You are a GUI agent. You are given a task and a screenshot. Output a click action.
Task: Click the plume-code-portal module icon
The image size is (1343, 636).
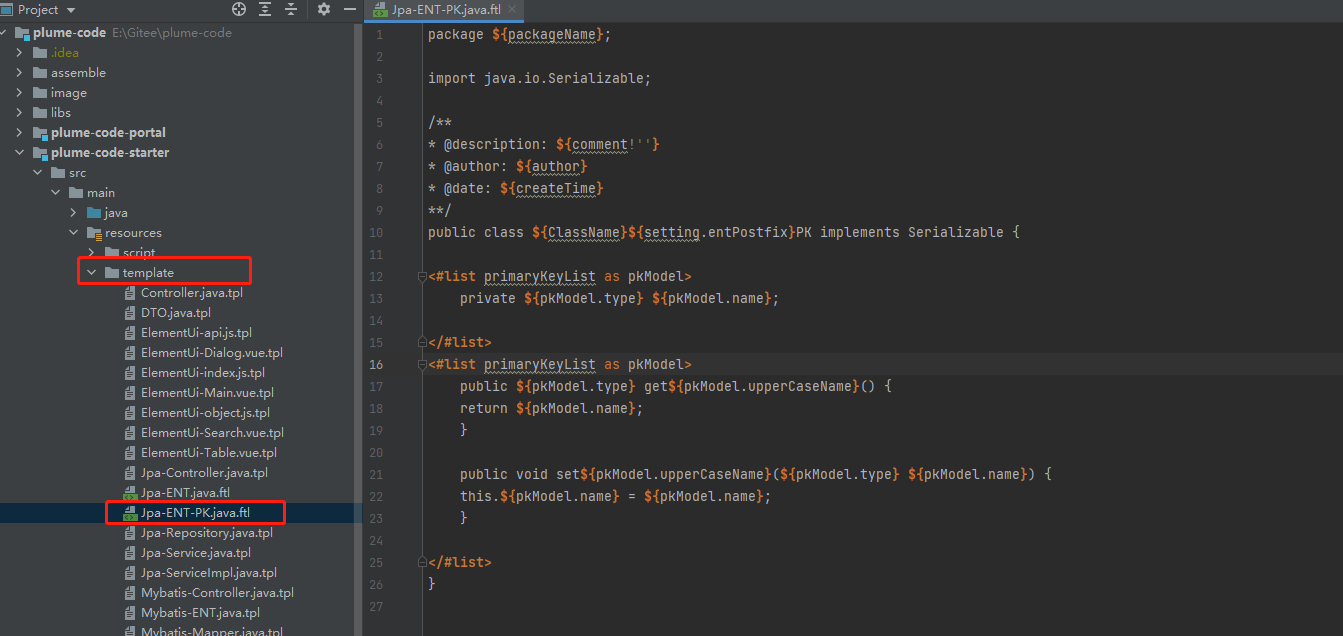40,133
